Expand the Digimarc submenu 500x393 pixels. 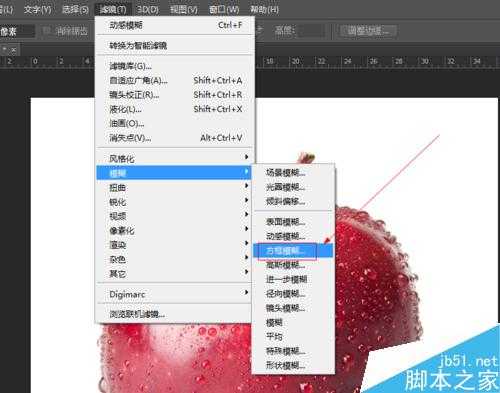coord(175,294)
